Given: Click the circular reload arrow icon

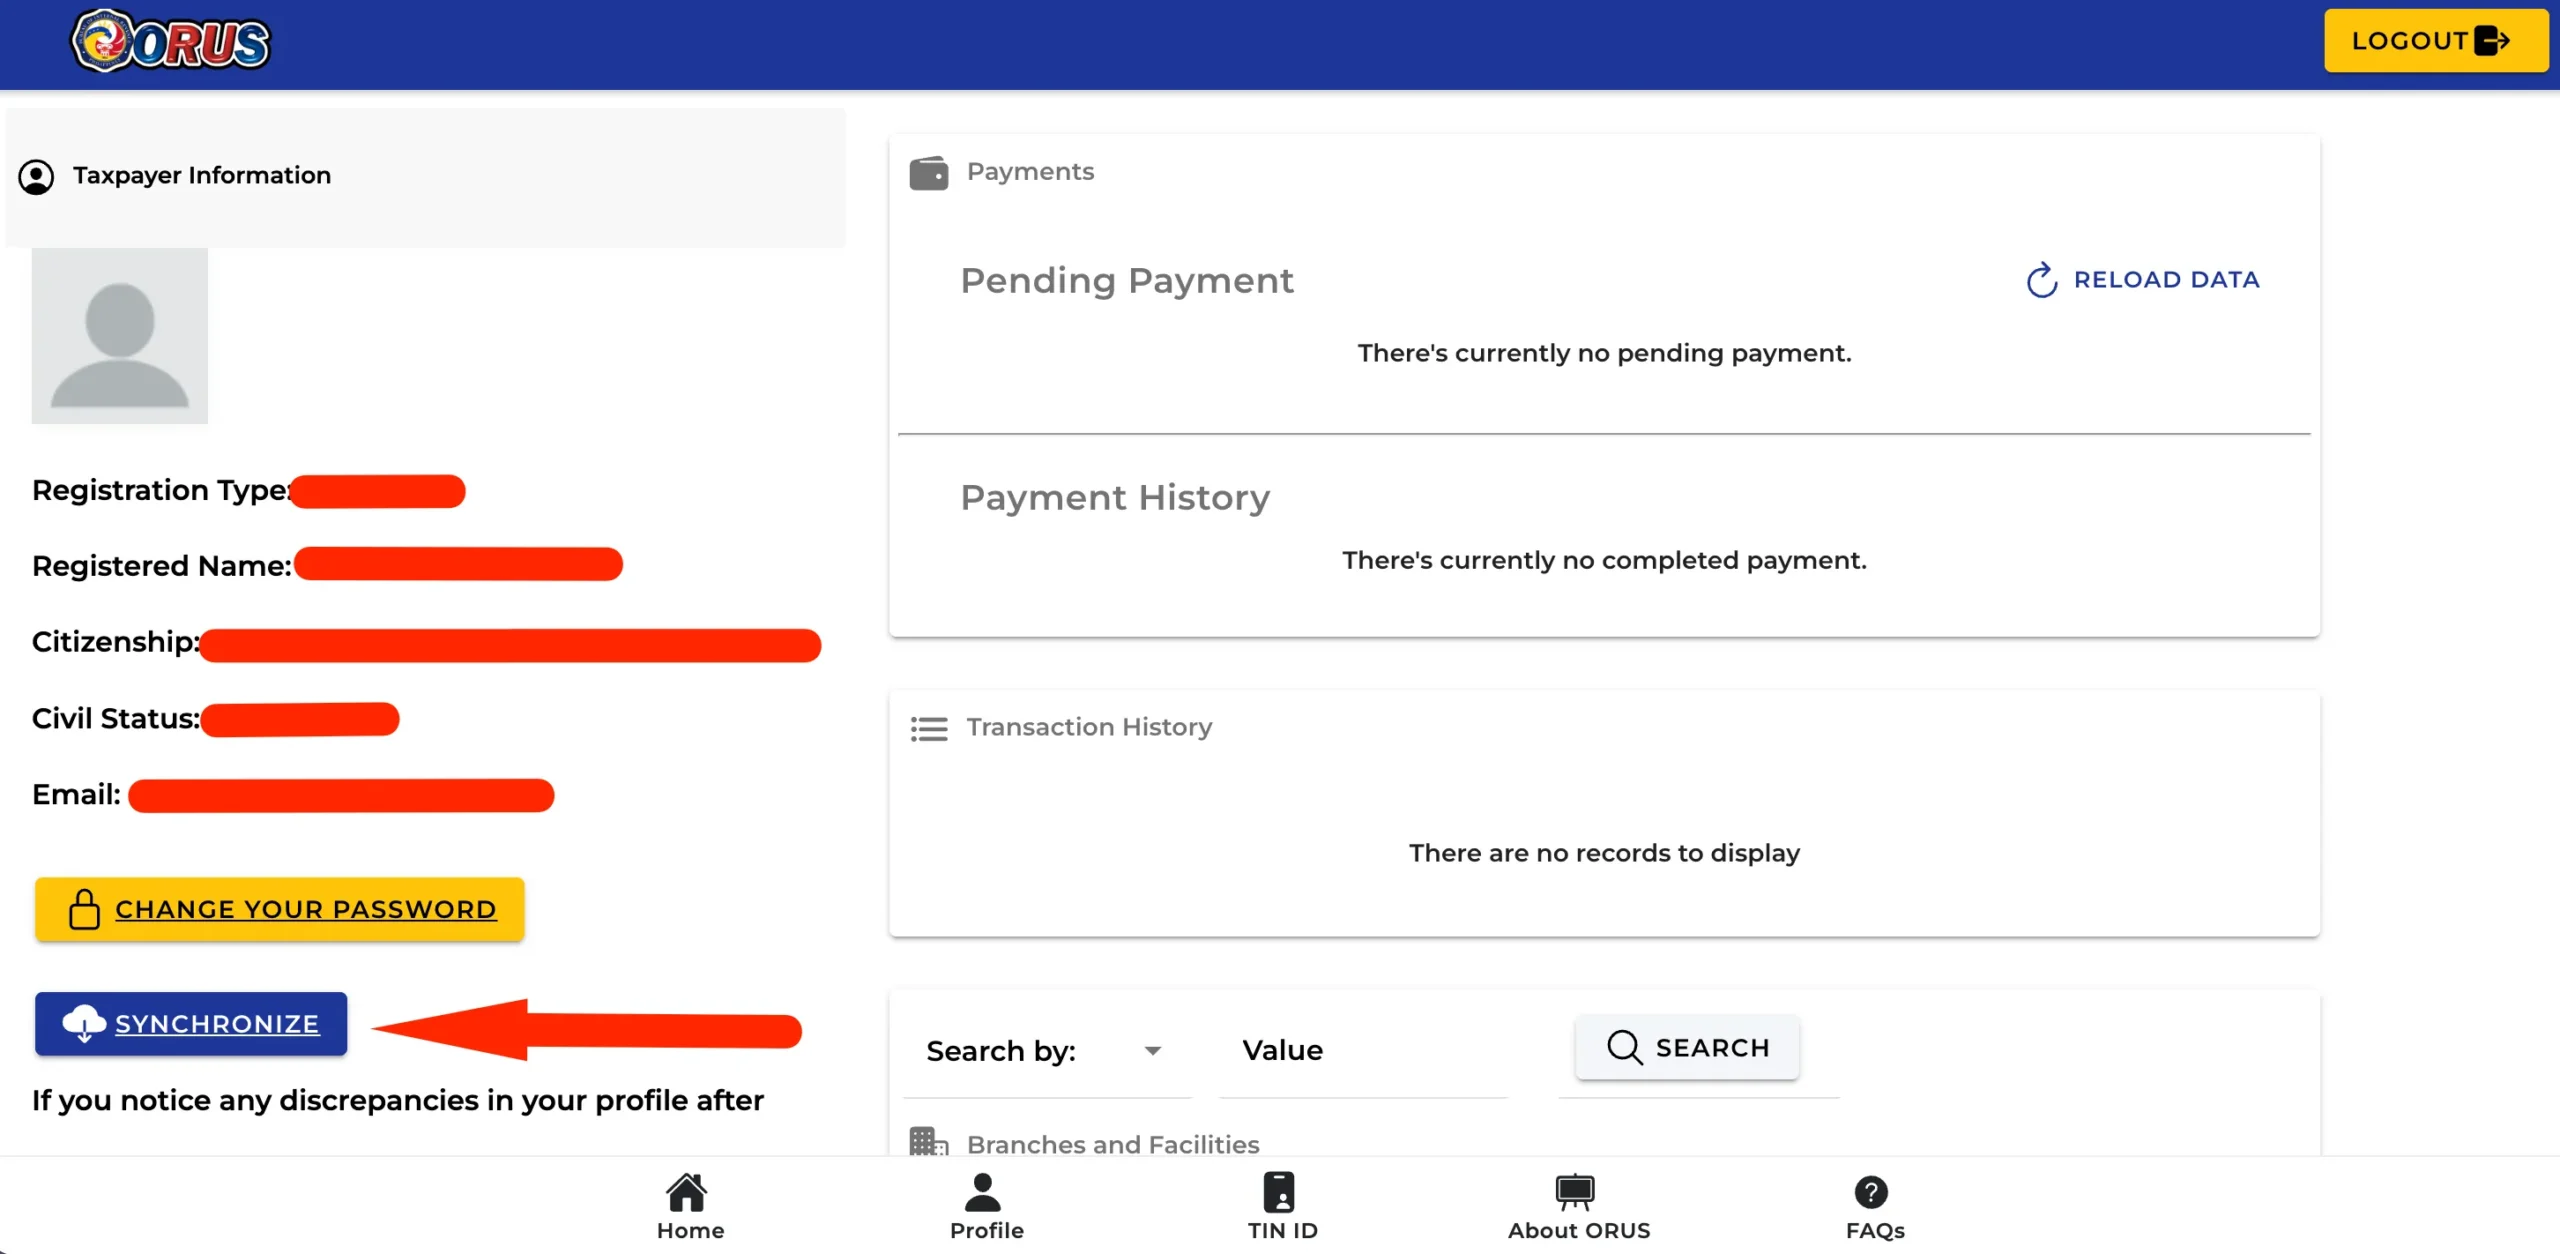Looking at the screenshot, I should [2042, 280].
